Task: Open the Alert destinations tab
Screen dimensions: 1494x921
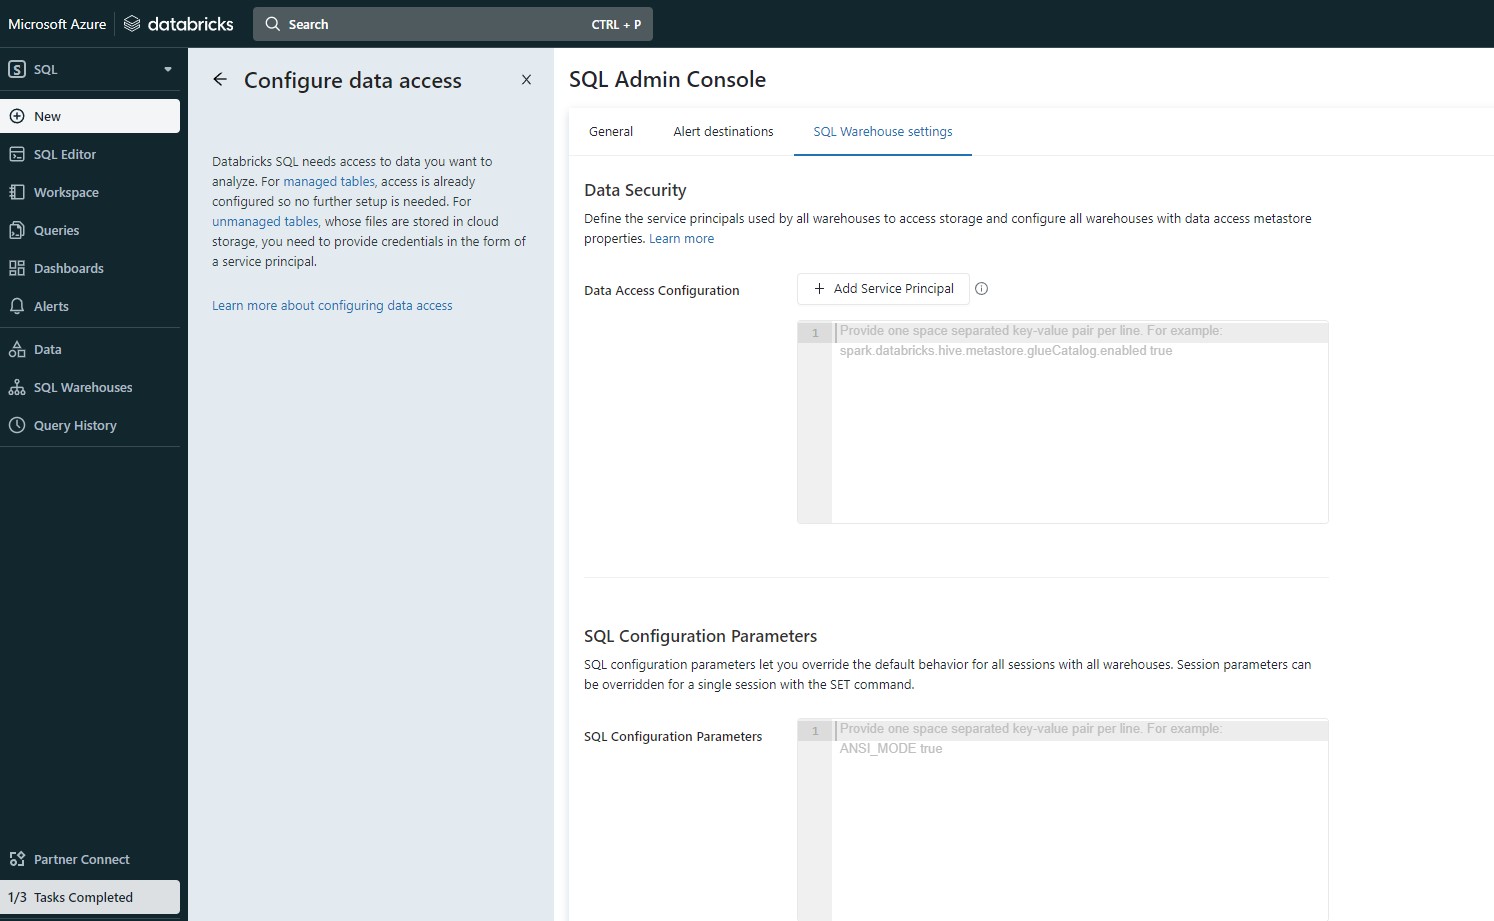Action: coord(723,131)
